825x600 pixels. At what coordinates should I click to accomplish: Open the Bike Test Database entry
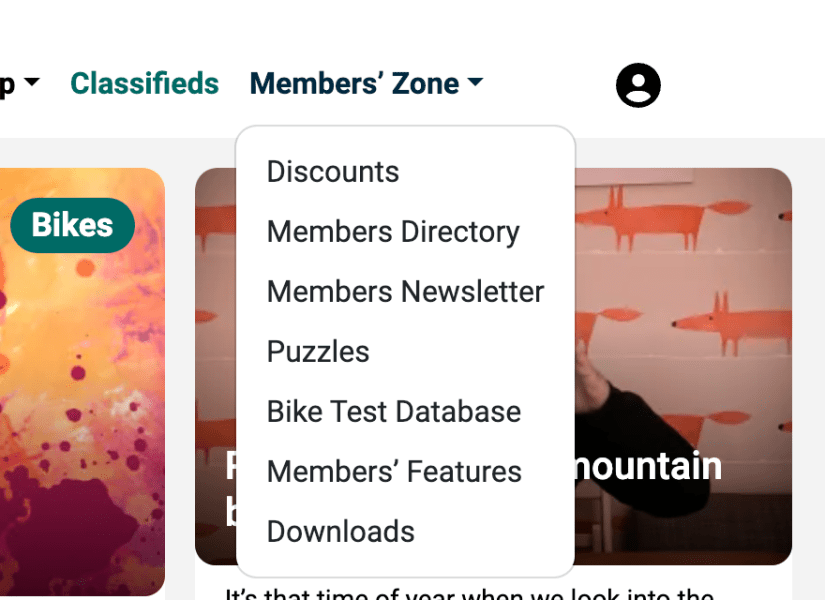(x=394, y=412)
